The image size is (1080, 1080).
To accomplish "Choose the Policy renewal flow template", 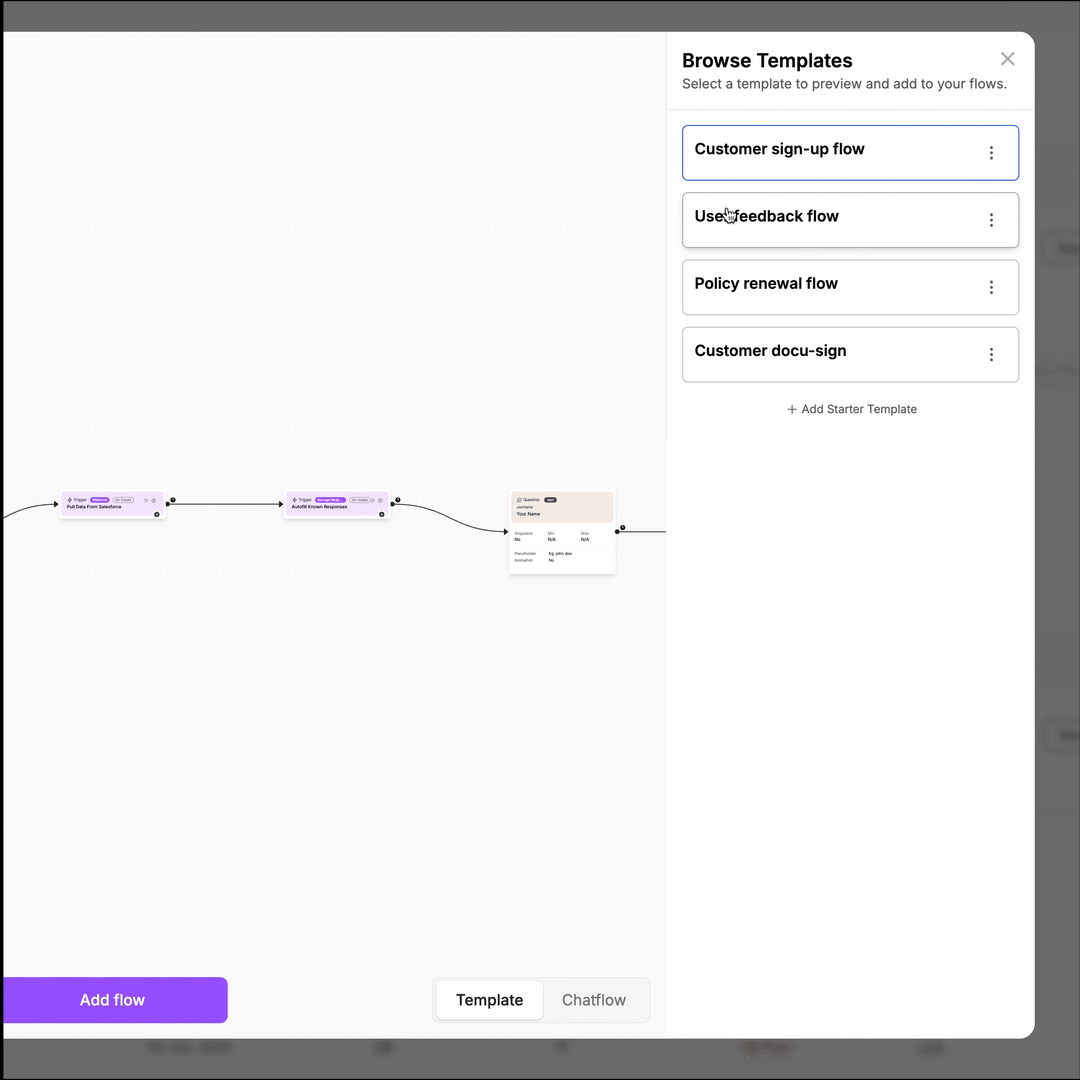I will pyautogui.click(x=850, y=287).
